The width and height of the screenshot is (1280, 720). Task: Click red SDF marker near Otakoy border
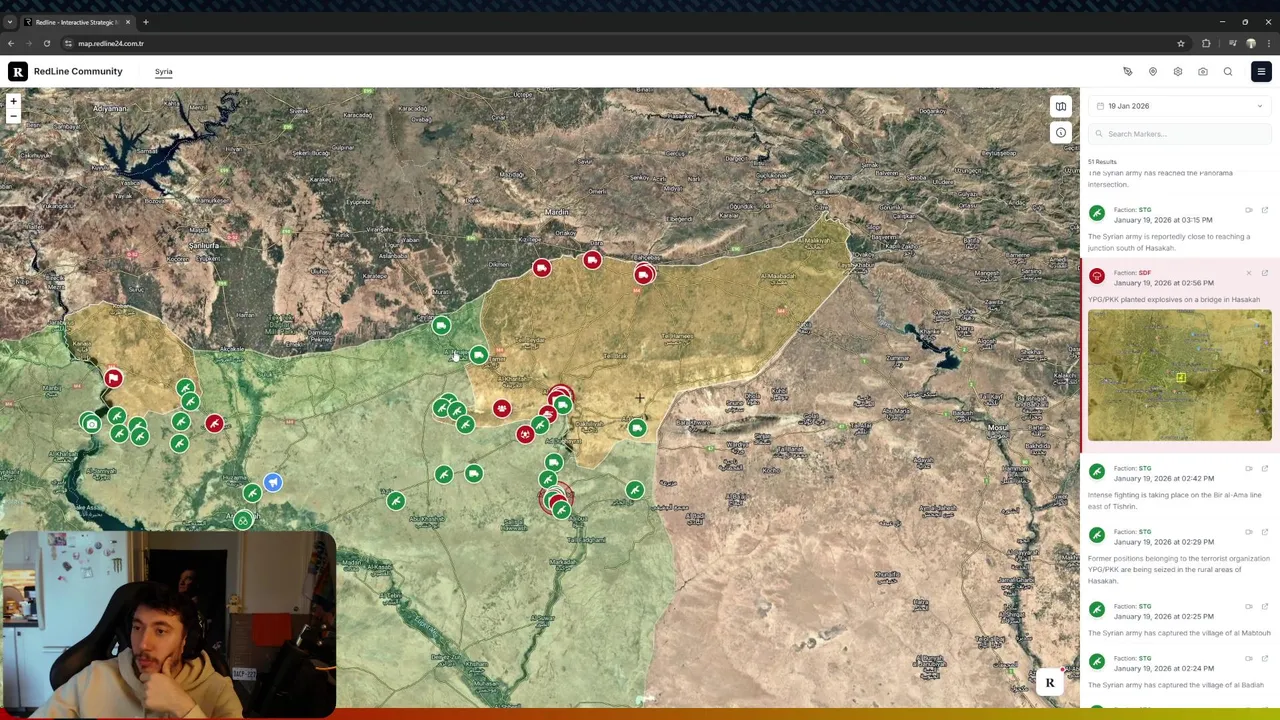click(x=592, y=261)
